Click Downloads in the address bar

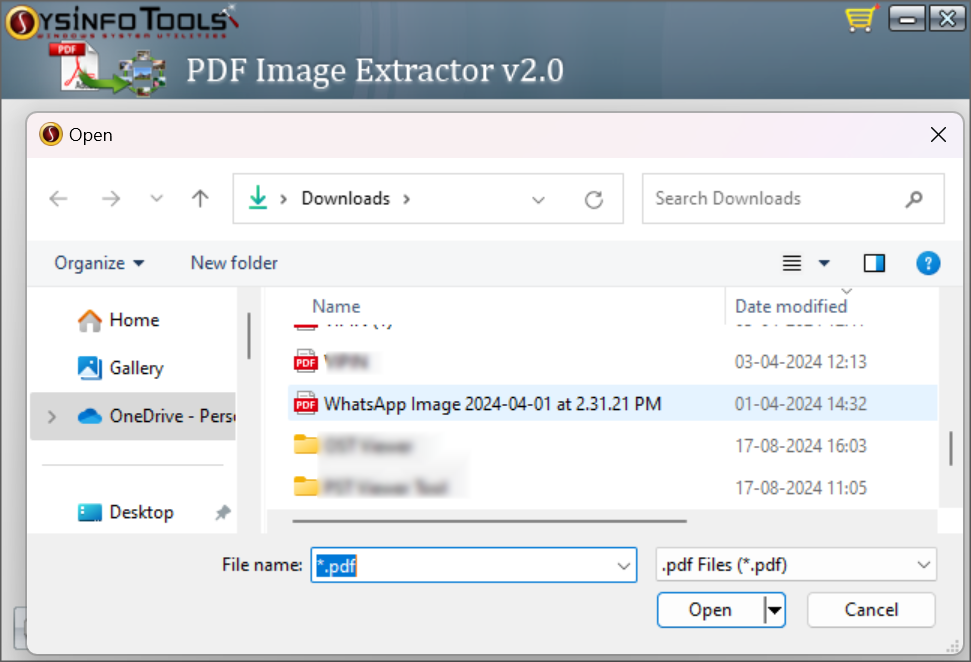click(x=346, y=198)
